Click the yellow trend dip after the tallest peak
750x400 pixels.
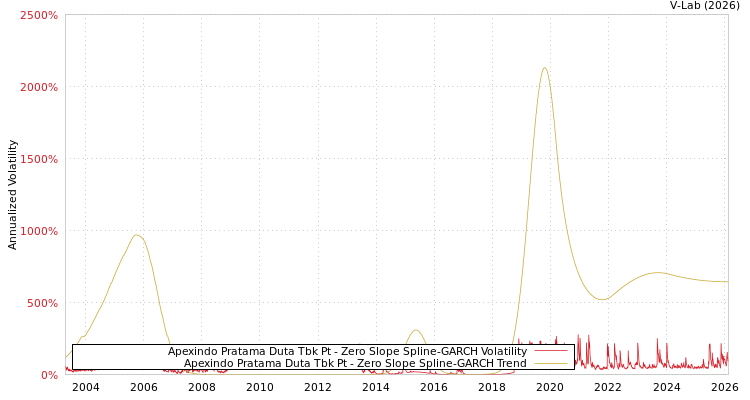[x=600, y=299]
